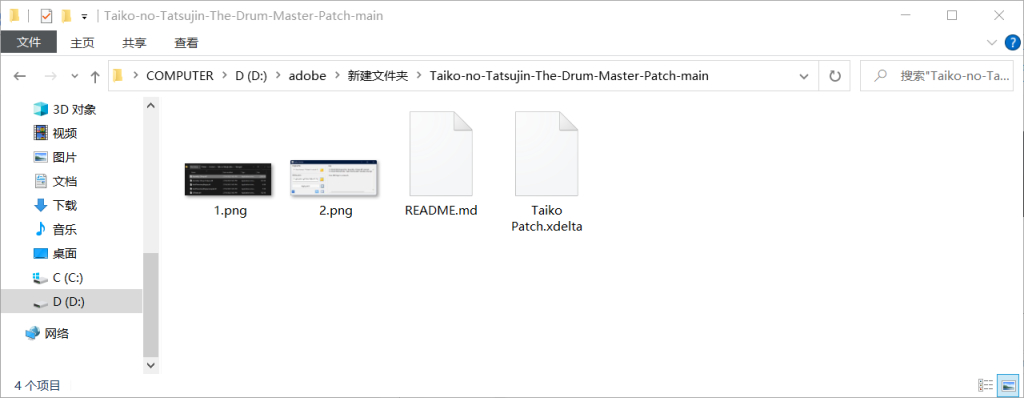Switch to details view icon in status bar
Image resolution: width=1024 pixels, height=398 pixels.
point(986,385)
